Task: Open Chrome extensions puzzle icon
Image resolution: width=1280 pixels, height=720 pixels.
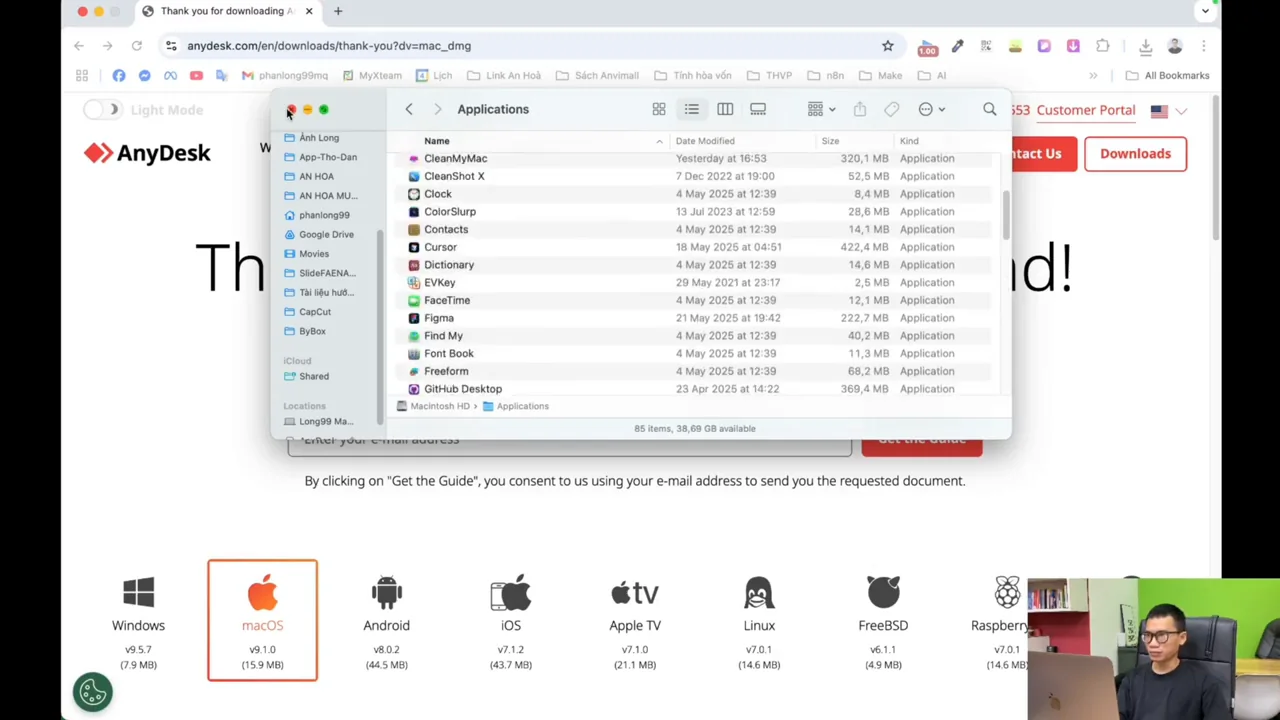Action: (1103, 46)
